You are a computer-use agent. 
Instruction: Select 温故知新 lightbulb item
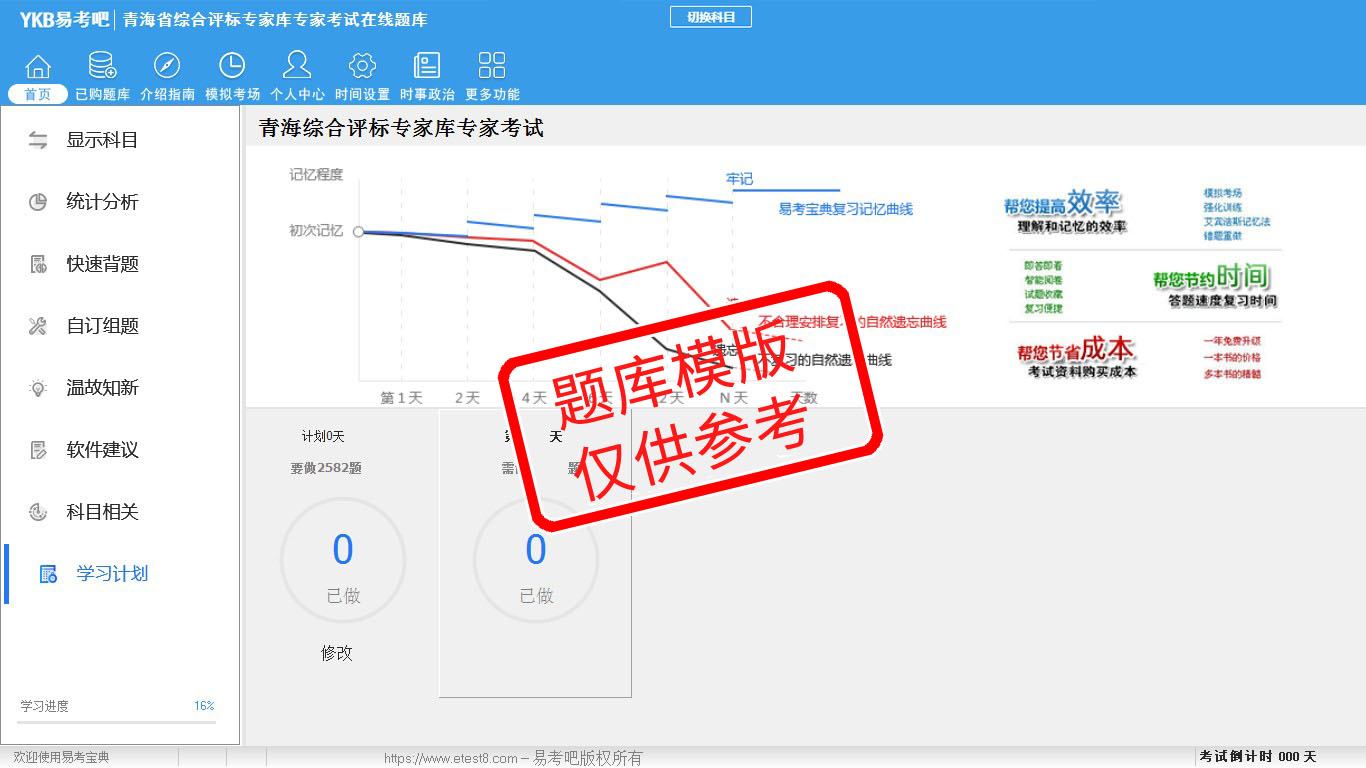click(x=101, y=388)
